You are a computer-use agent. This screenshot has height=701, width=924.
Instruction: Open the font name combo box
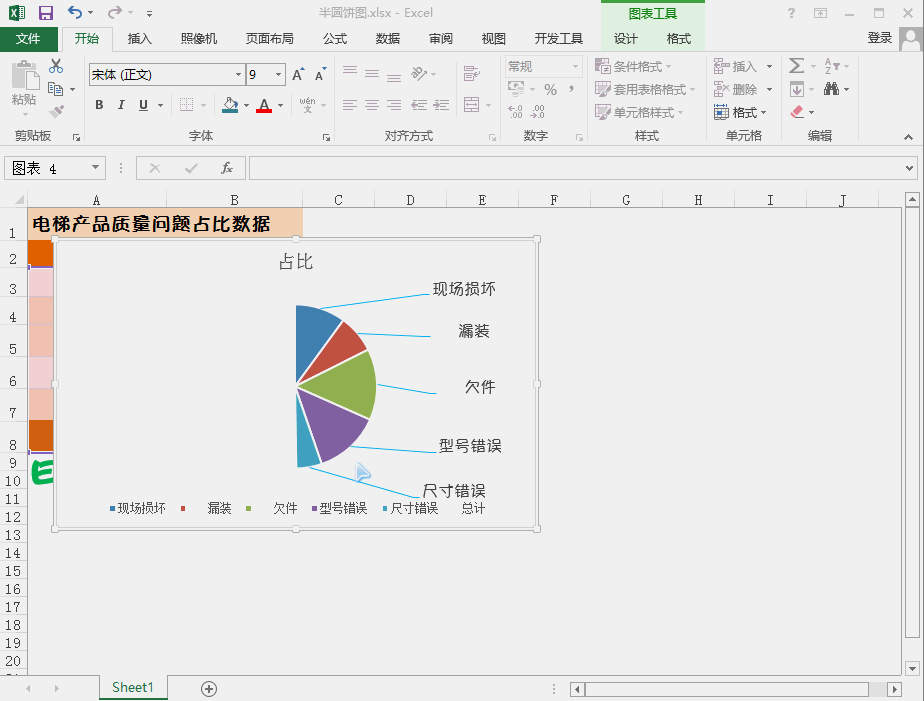(x=167, y=75)
